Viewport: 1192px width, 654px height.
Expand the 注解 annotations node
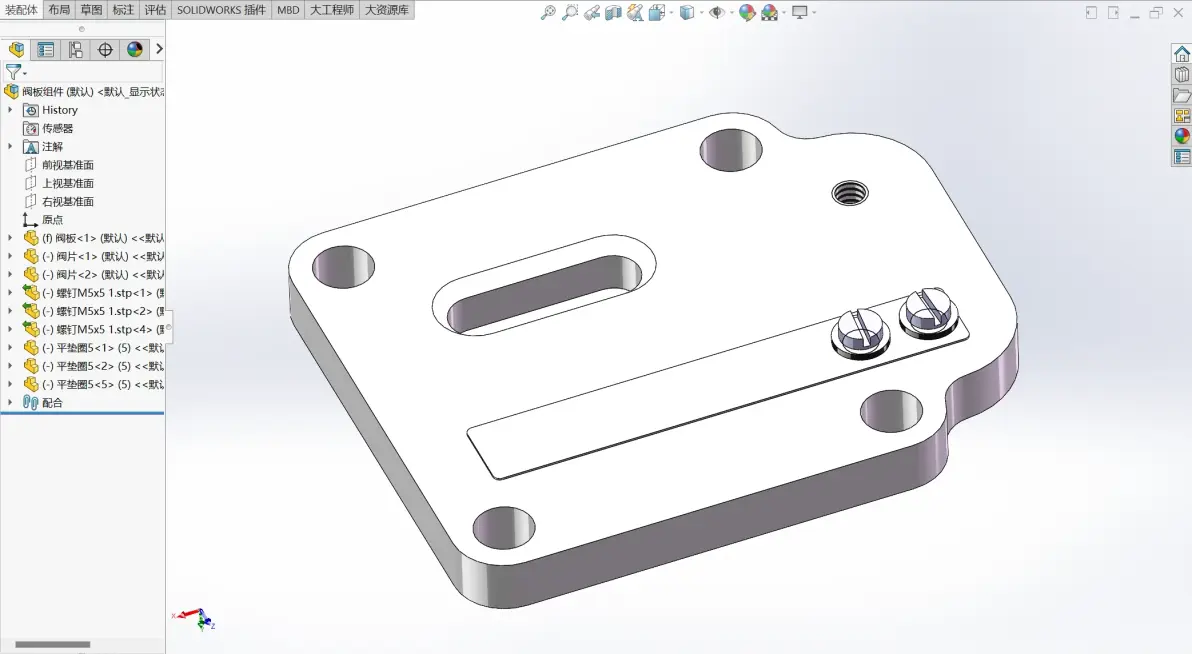10,147
